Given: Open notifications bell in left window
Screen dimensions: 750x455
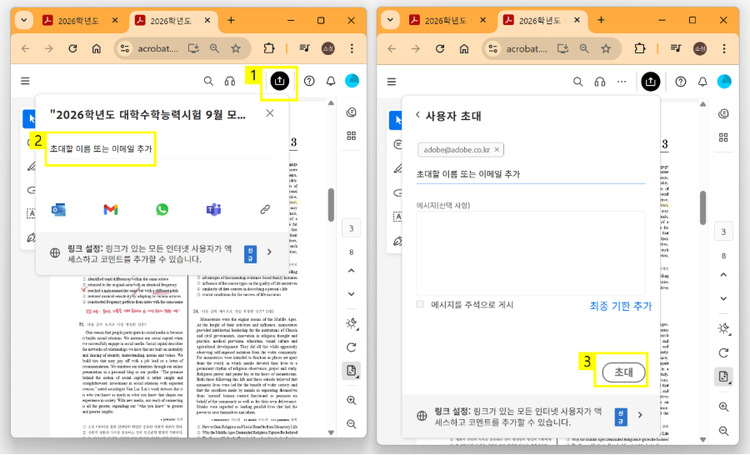Looking at the screenshot, I should 331,81.
